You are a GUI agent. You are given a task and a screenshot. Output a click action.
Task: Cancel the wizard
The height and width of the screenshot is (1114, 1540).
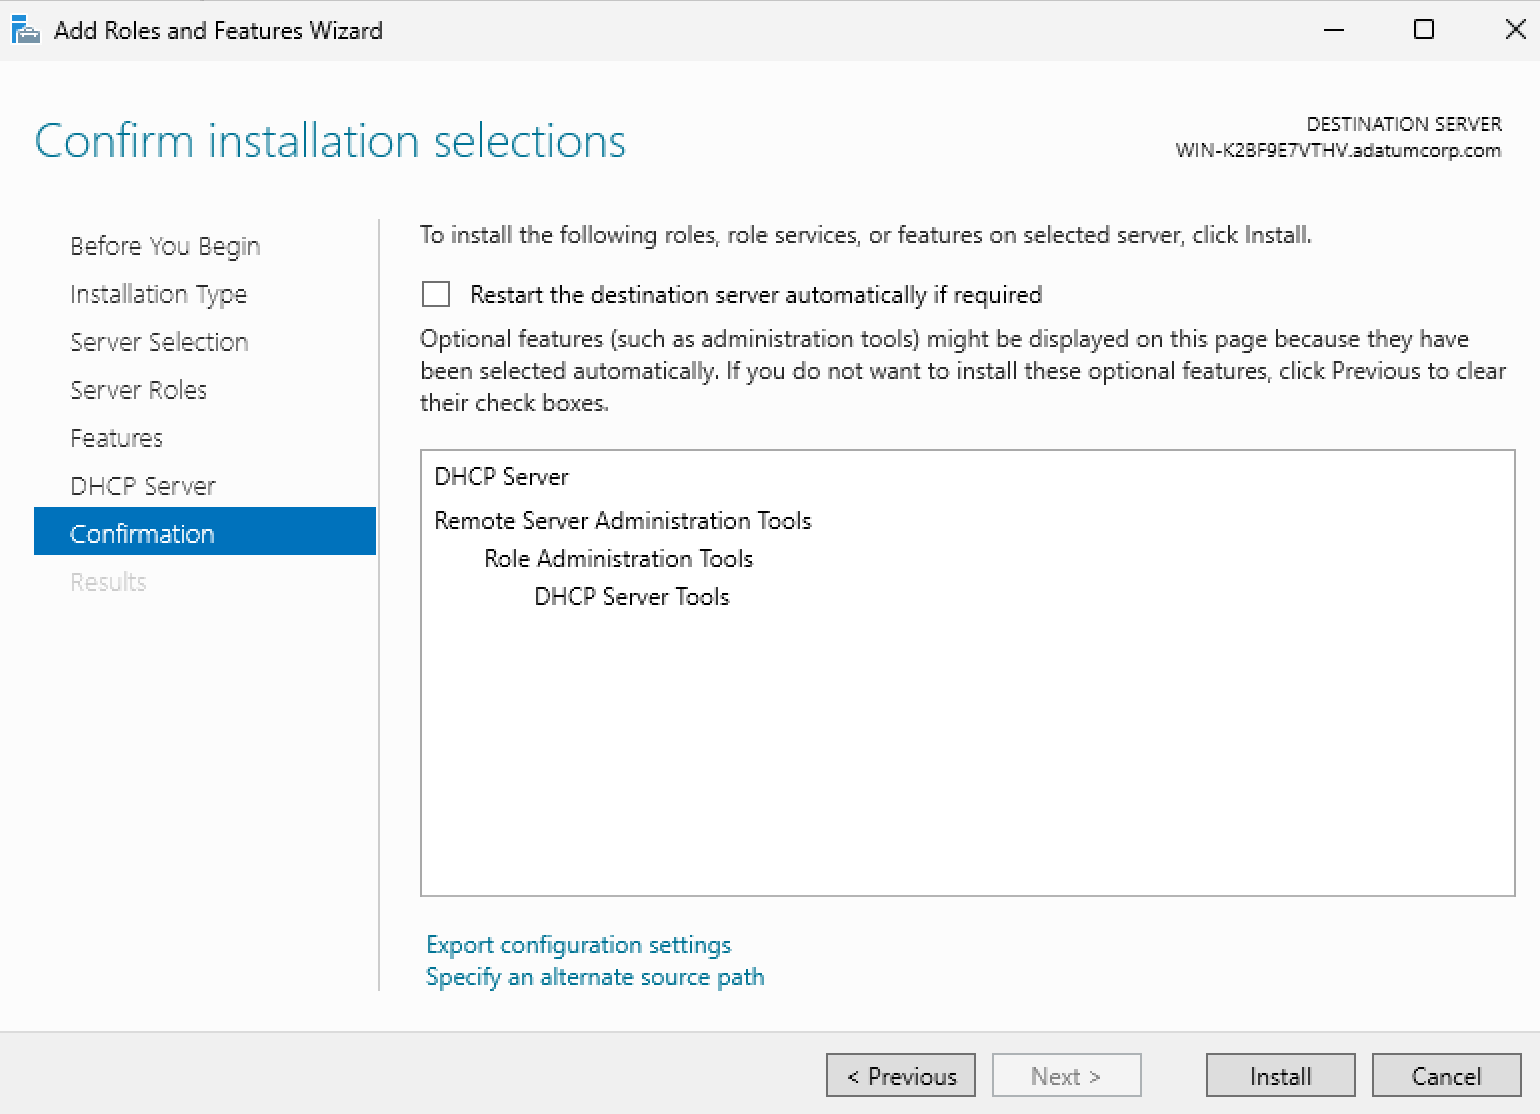[1446, 1076]
